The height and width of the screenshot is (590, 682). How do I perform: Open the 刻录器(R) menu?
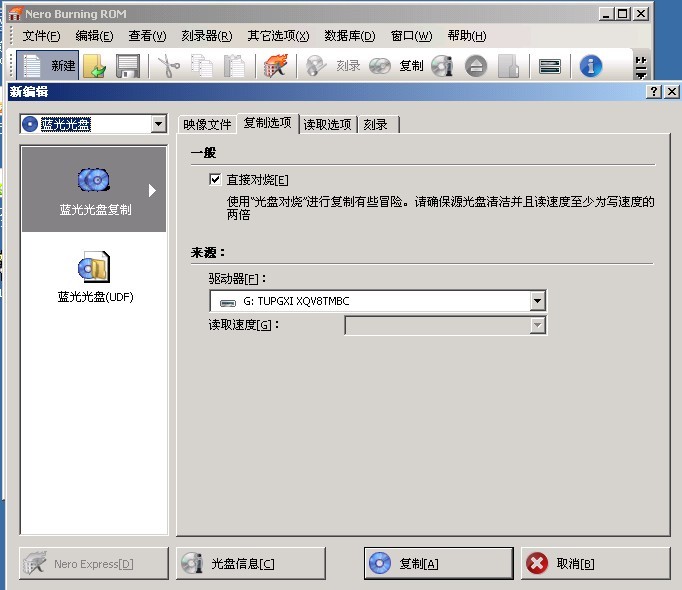[207, 36]
